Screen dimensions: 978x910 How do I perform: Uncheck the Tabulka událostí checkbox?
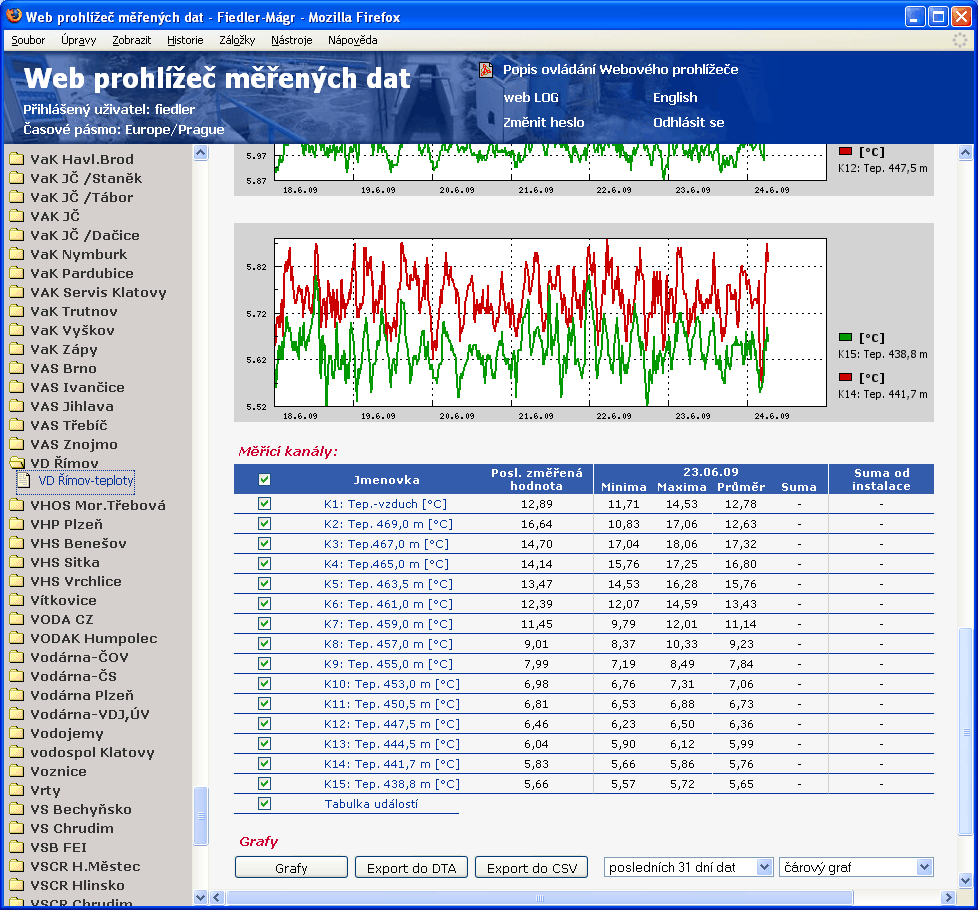[x=264, y=803]
